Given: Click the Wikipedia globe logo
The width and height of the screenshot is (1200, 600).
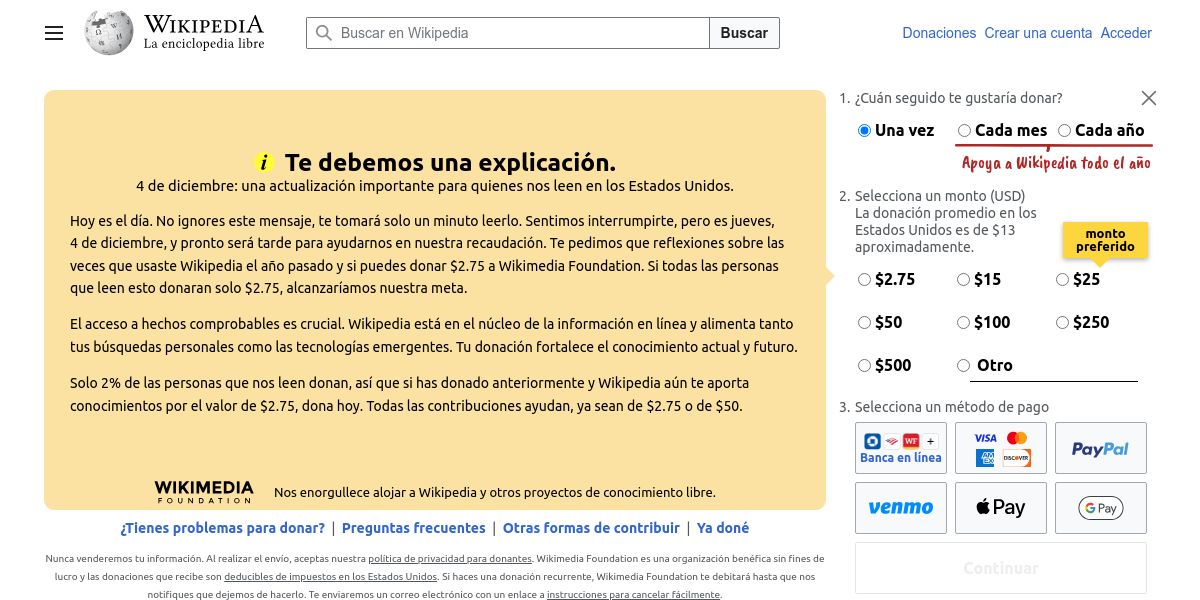Looking at the screenshot, I should point(109,33).
